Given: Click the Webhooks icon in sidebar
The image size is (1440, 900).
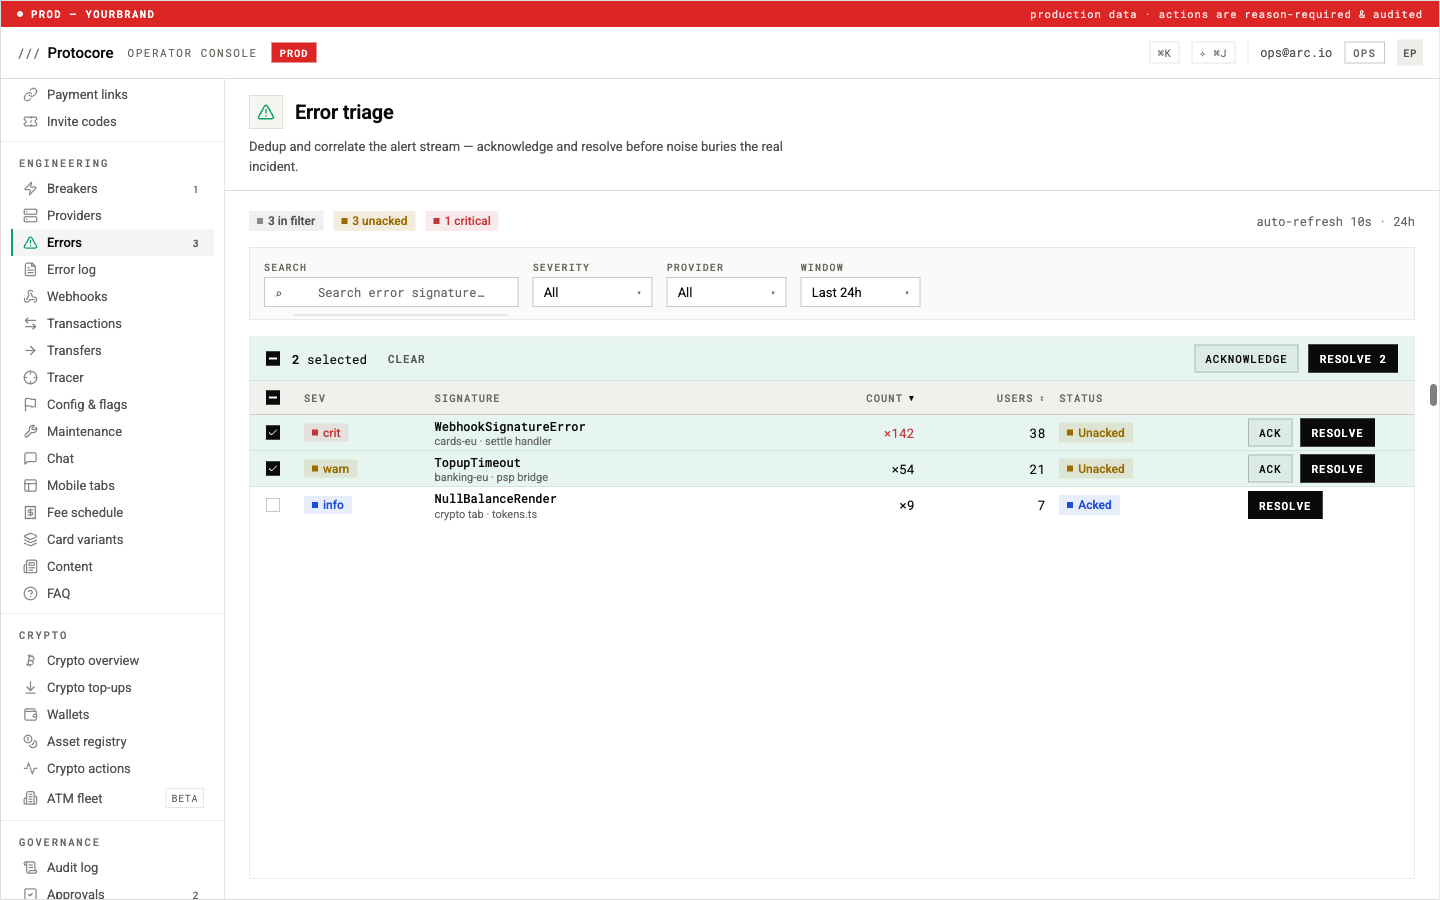Looking at the screenshot, I should coord(31,297).
